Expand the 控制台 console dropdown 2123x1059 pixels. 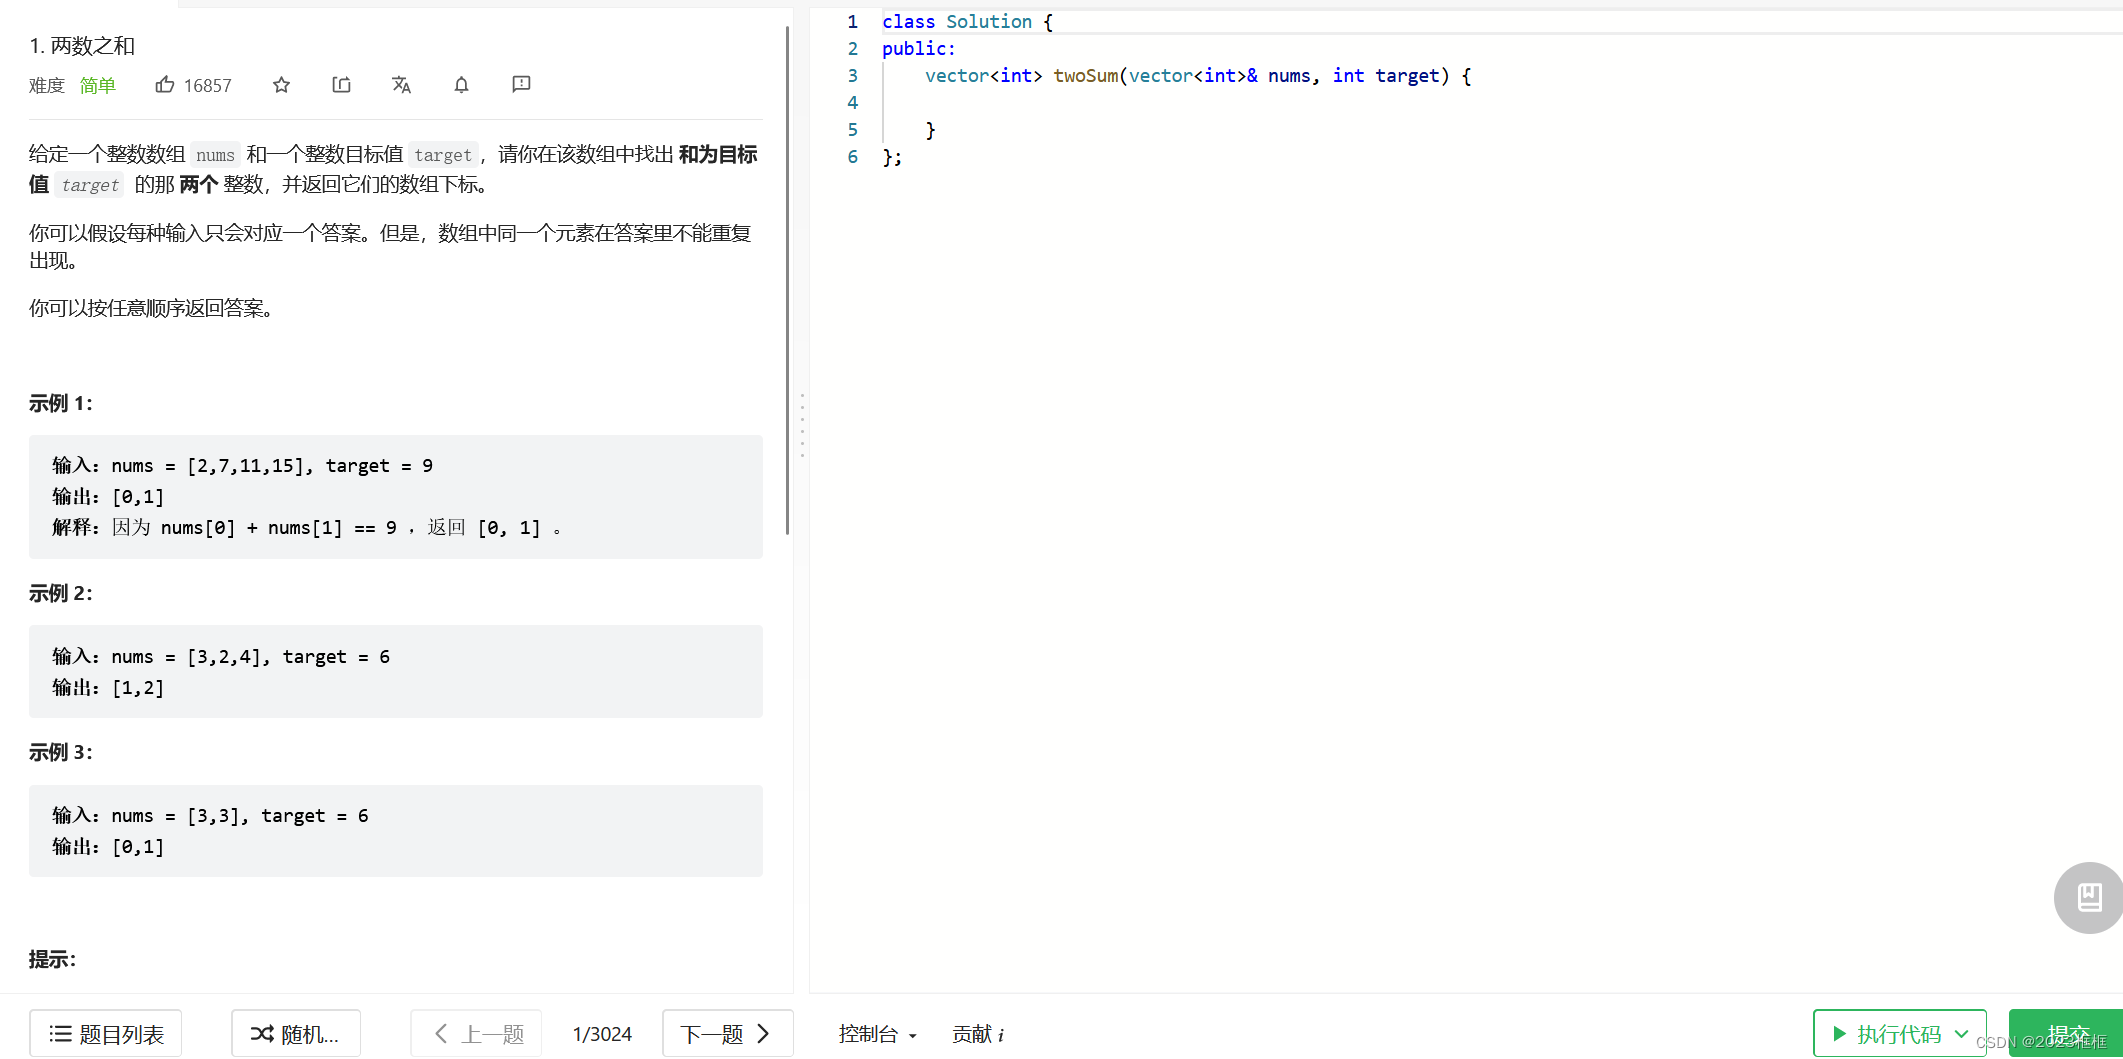877,1034
